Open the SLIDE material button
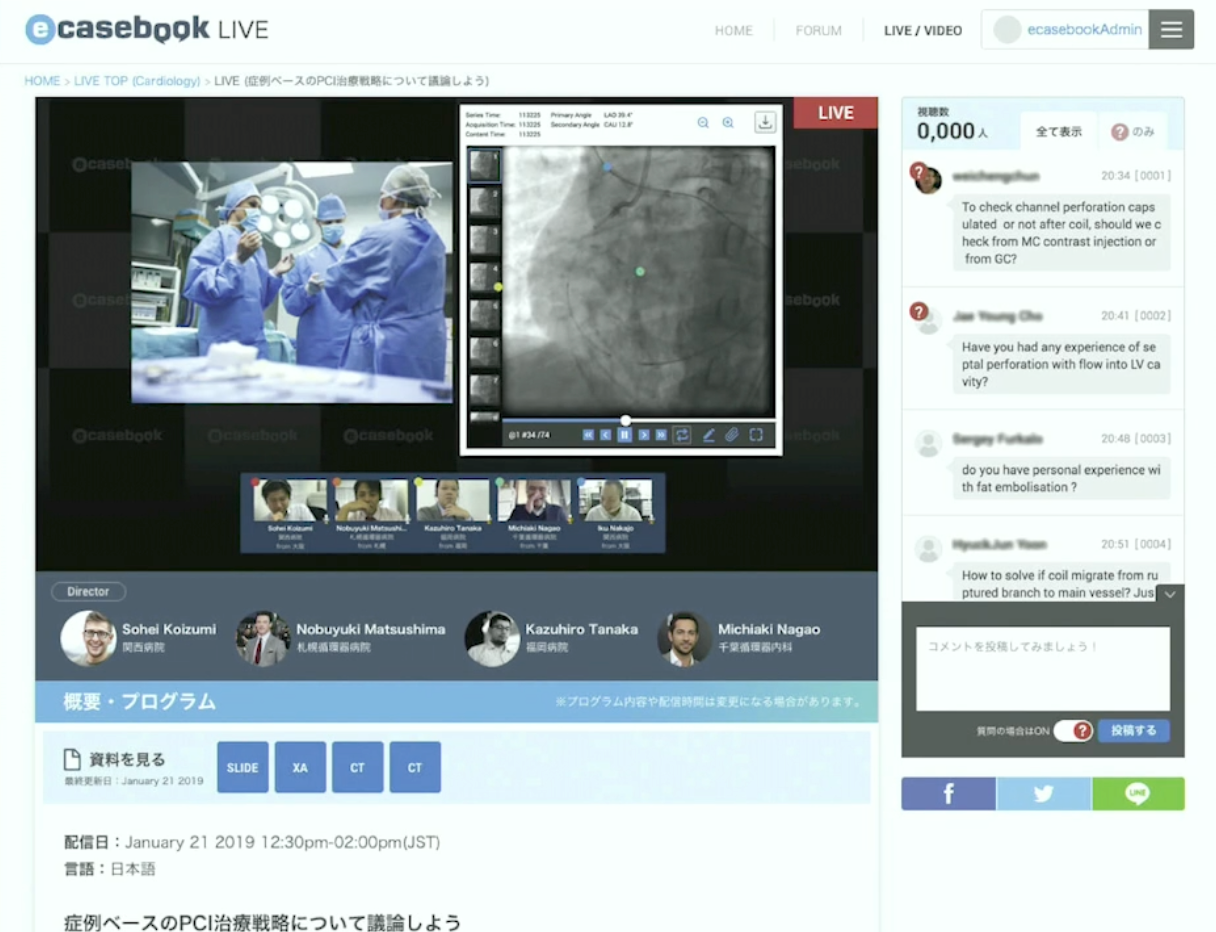The height and width of the screenshot is (932, 1216). pyautogui.click(x=243, y=768)
